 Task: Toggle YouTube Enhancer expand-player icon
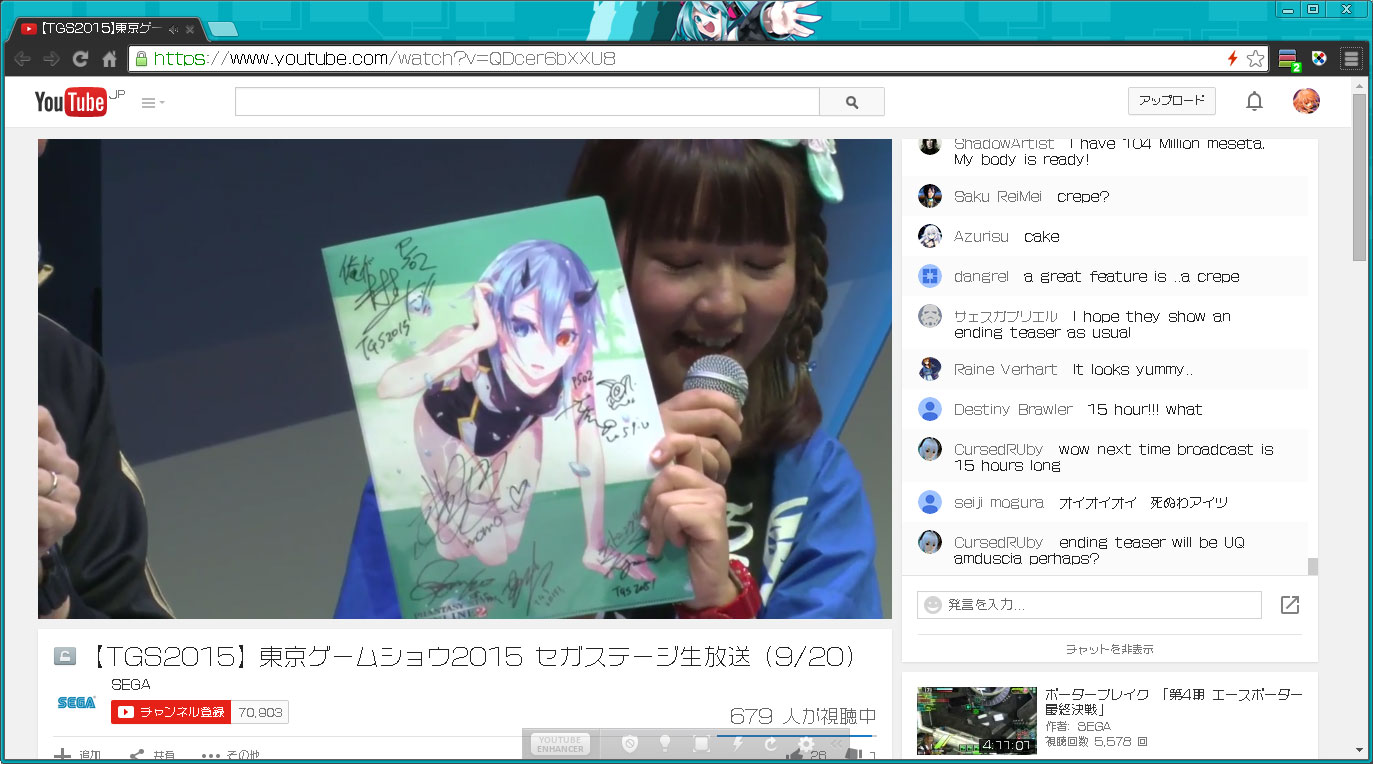(702, 744)
